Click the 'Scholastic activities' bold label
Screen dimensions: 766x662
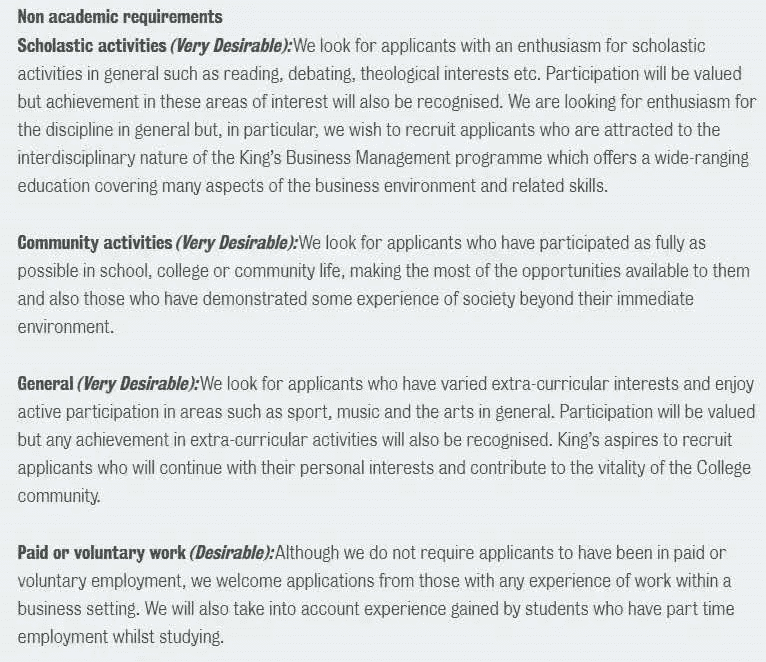[x=92, y=45]
